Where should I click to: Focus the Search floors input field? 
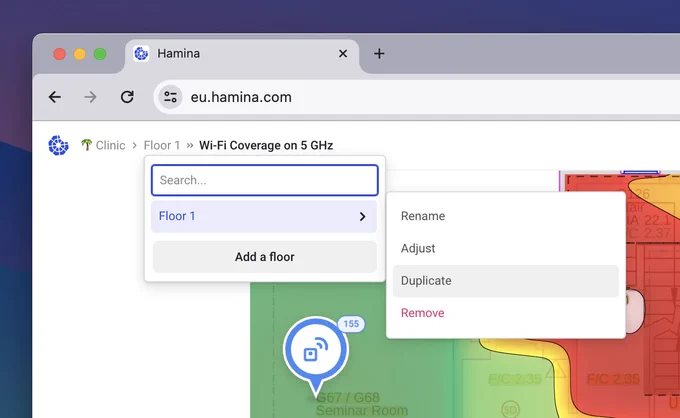click(x=265, y=180)
